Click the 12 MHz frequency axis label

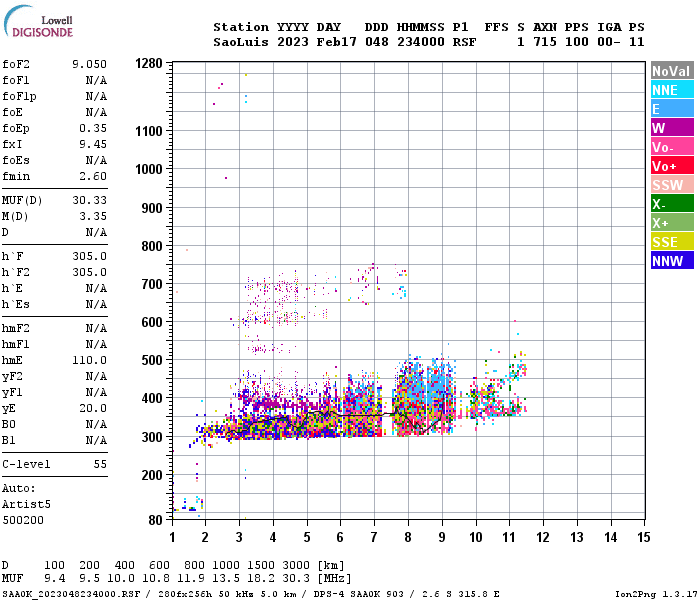point(543,537)
